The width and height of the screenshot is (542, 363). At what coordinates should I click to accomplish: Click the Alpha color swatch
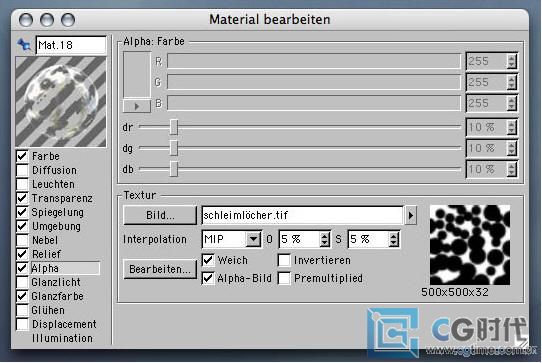coord(137,75)
